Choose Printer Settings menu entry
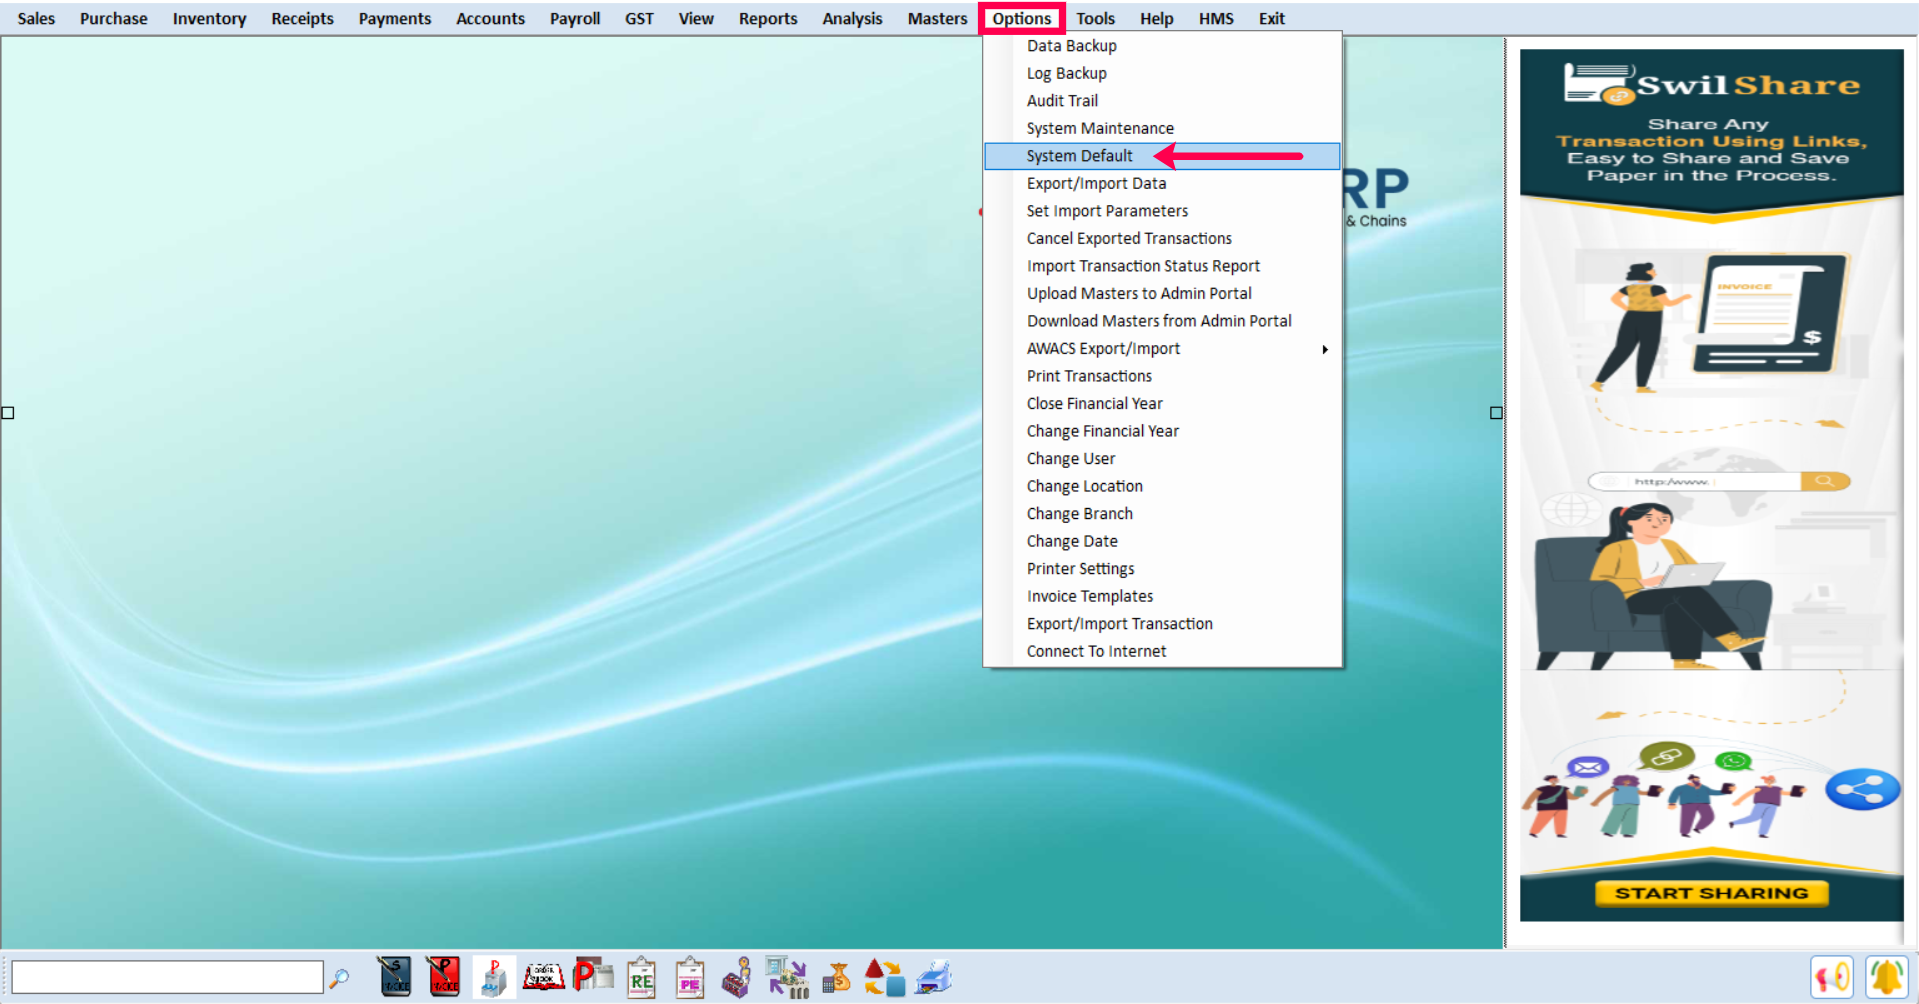The width and height of the screenshot is (1919, 1004). tap(1080, 569)
